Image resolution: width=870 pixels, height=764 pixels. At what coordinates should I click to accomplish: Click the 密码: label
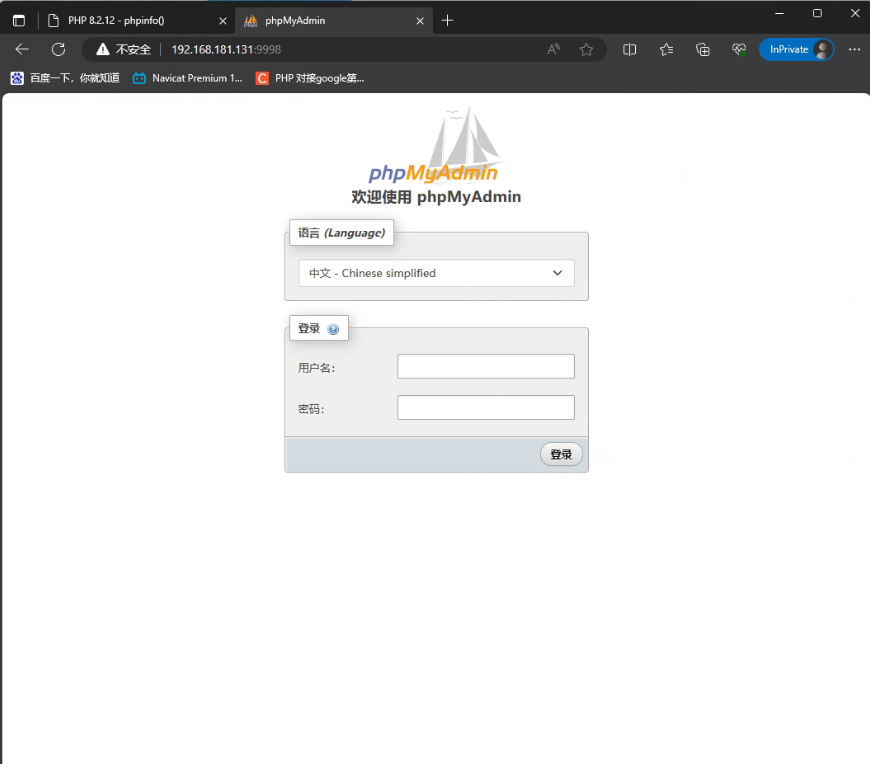point(311,409)
